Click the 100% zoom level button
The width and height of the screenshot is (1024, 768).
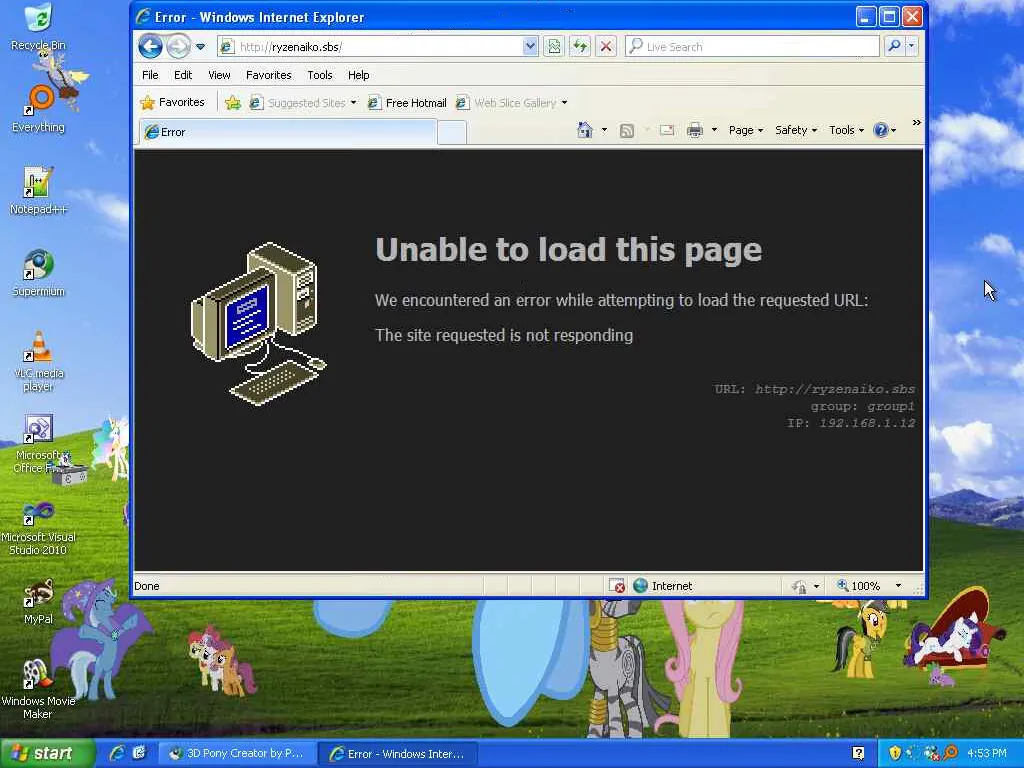coord(859,586)
